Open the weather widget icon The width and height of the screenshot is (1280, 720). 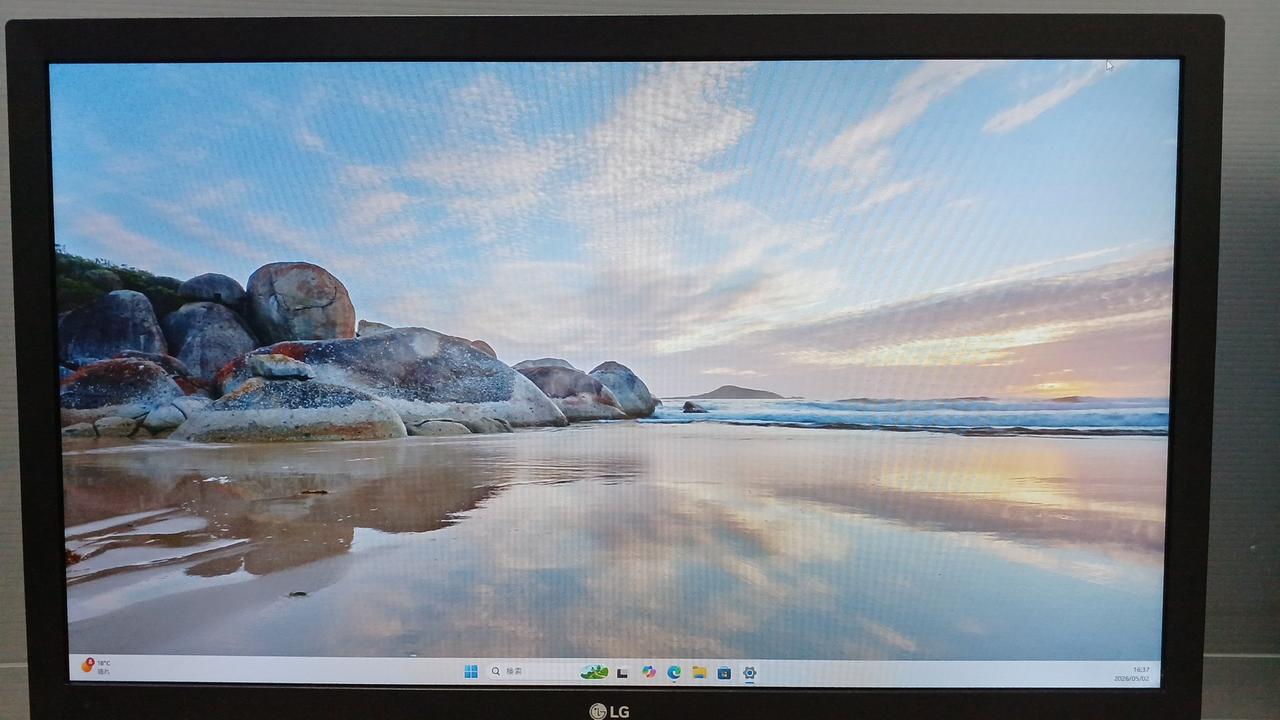[88, 665]
